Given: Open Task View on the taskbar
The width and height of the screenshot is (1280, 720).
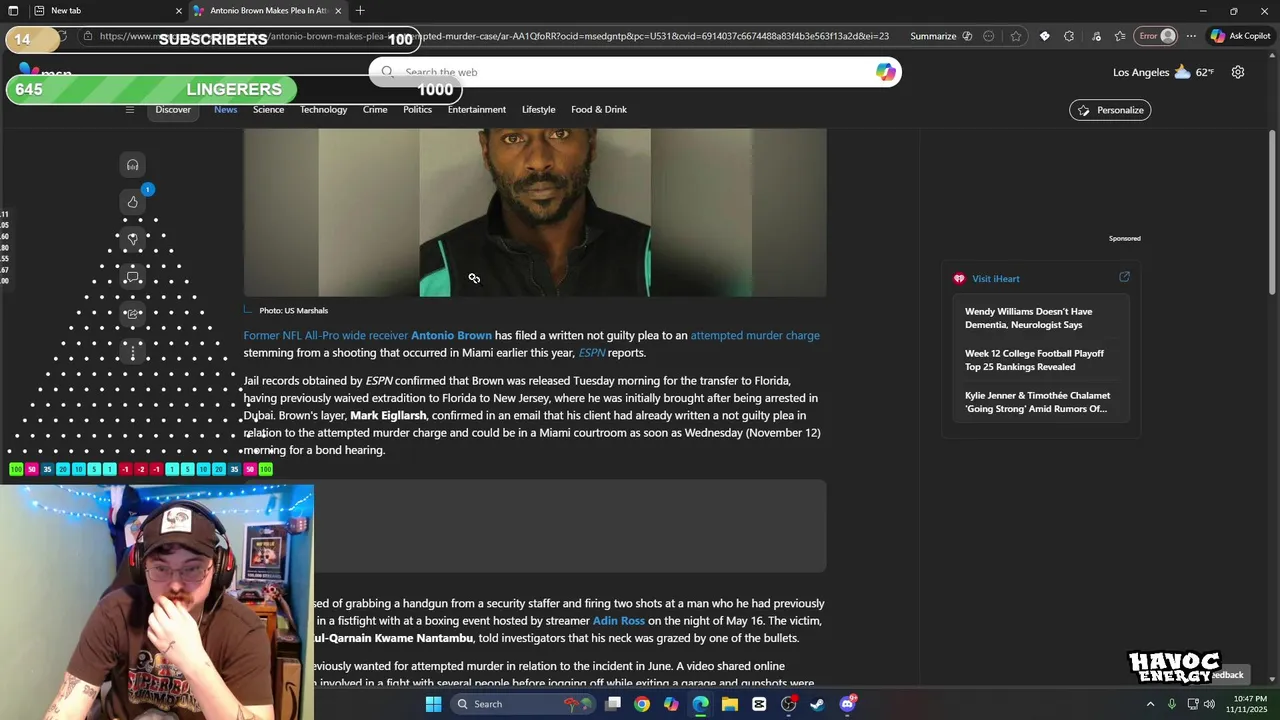Looking at the screenshot, I should 613,704.
